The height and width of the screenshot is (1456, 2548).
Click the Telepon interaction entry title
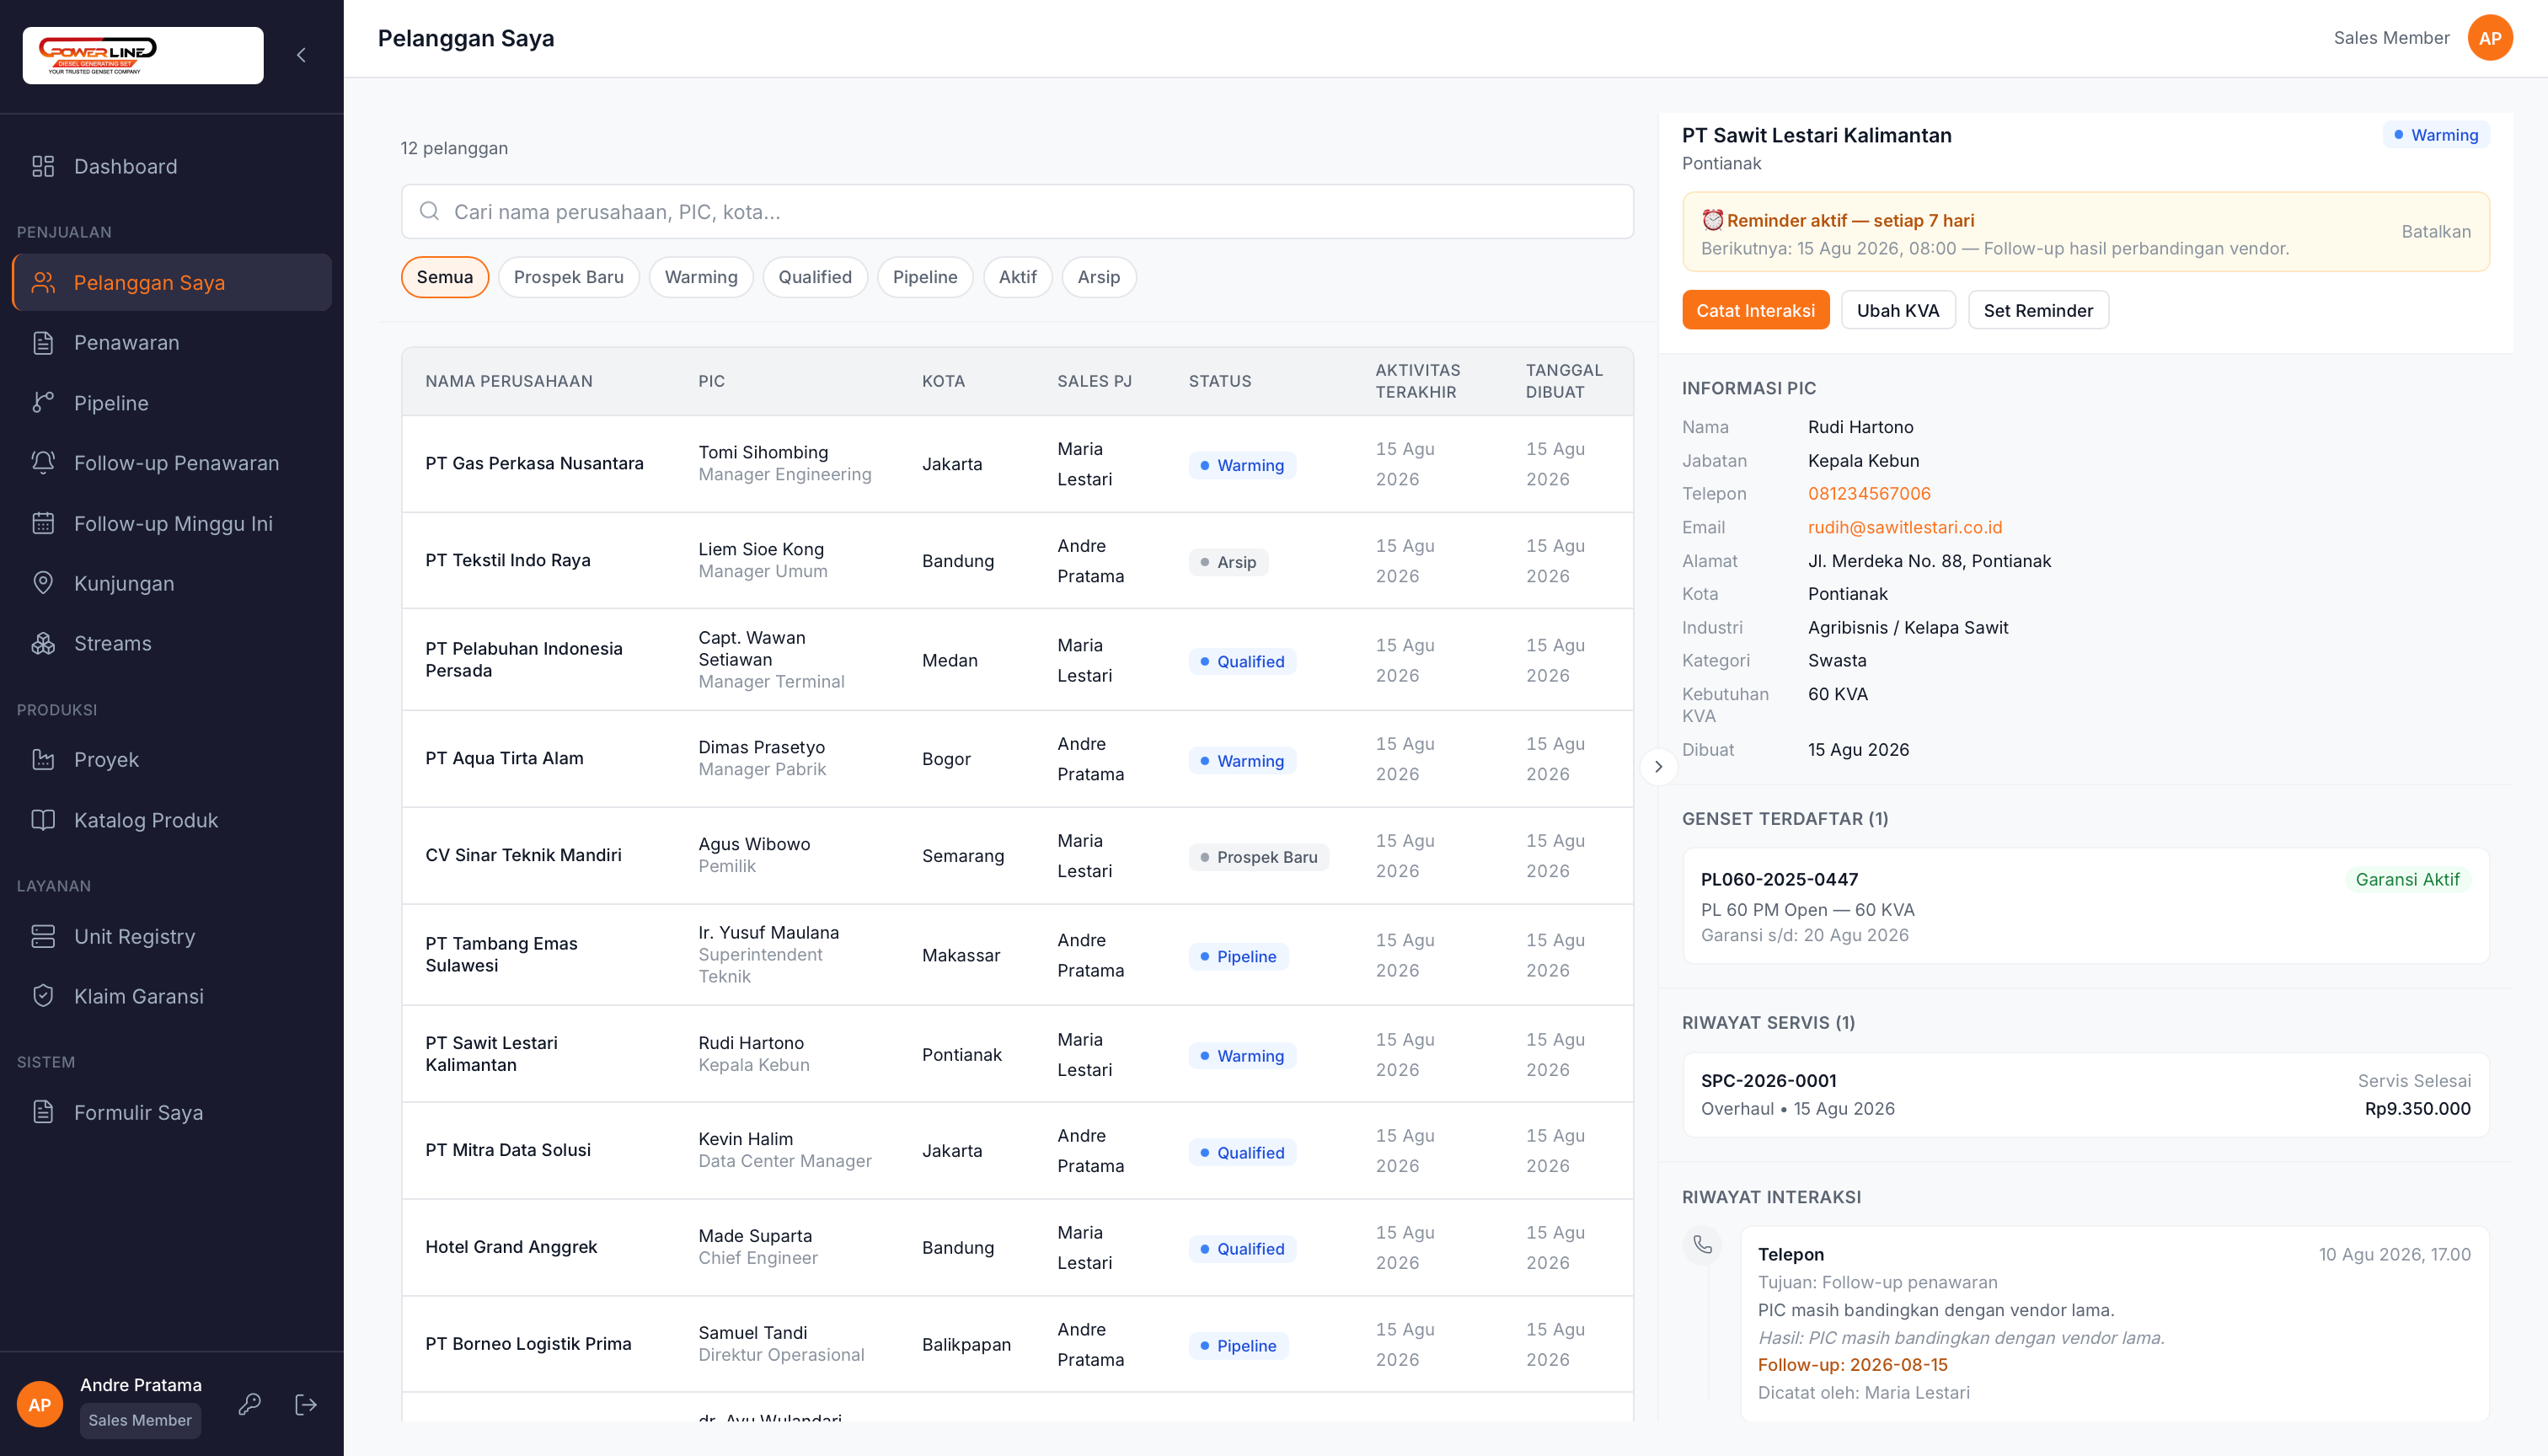pos(1790,1254)
